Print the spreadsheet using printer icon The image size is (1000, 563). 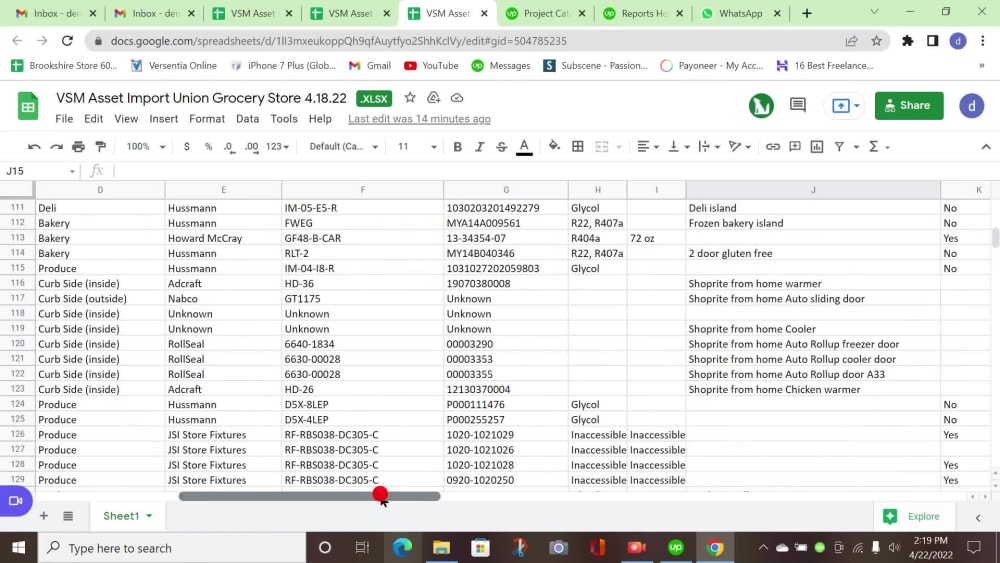pyautogui.click(x=78, y=147)
